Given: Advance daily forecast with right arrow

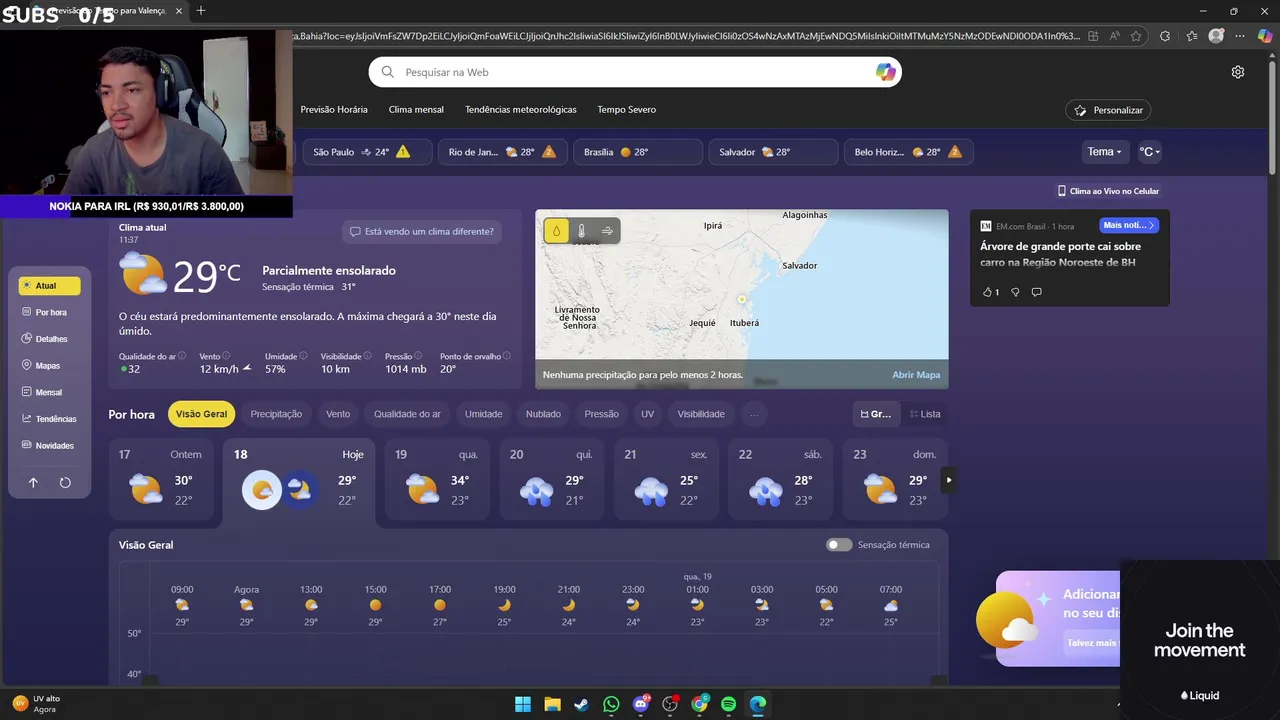Looking at the screenshot, I should (x=949, y=480).
